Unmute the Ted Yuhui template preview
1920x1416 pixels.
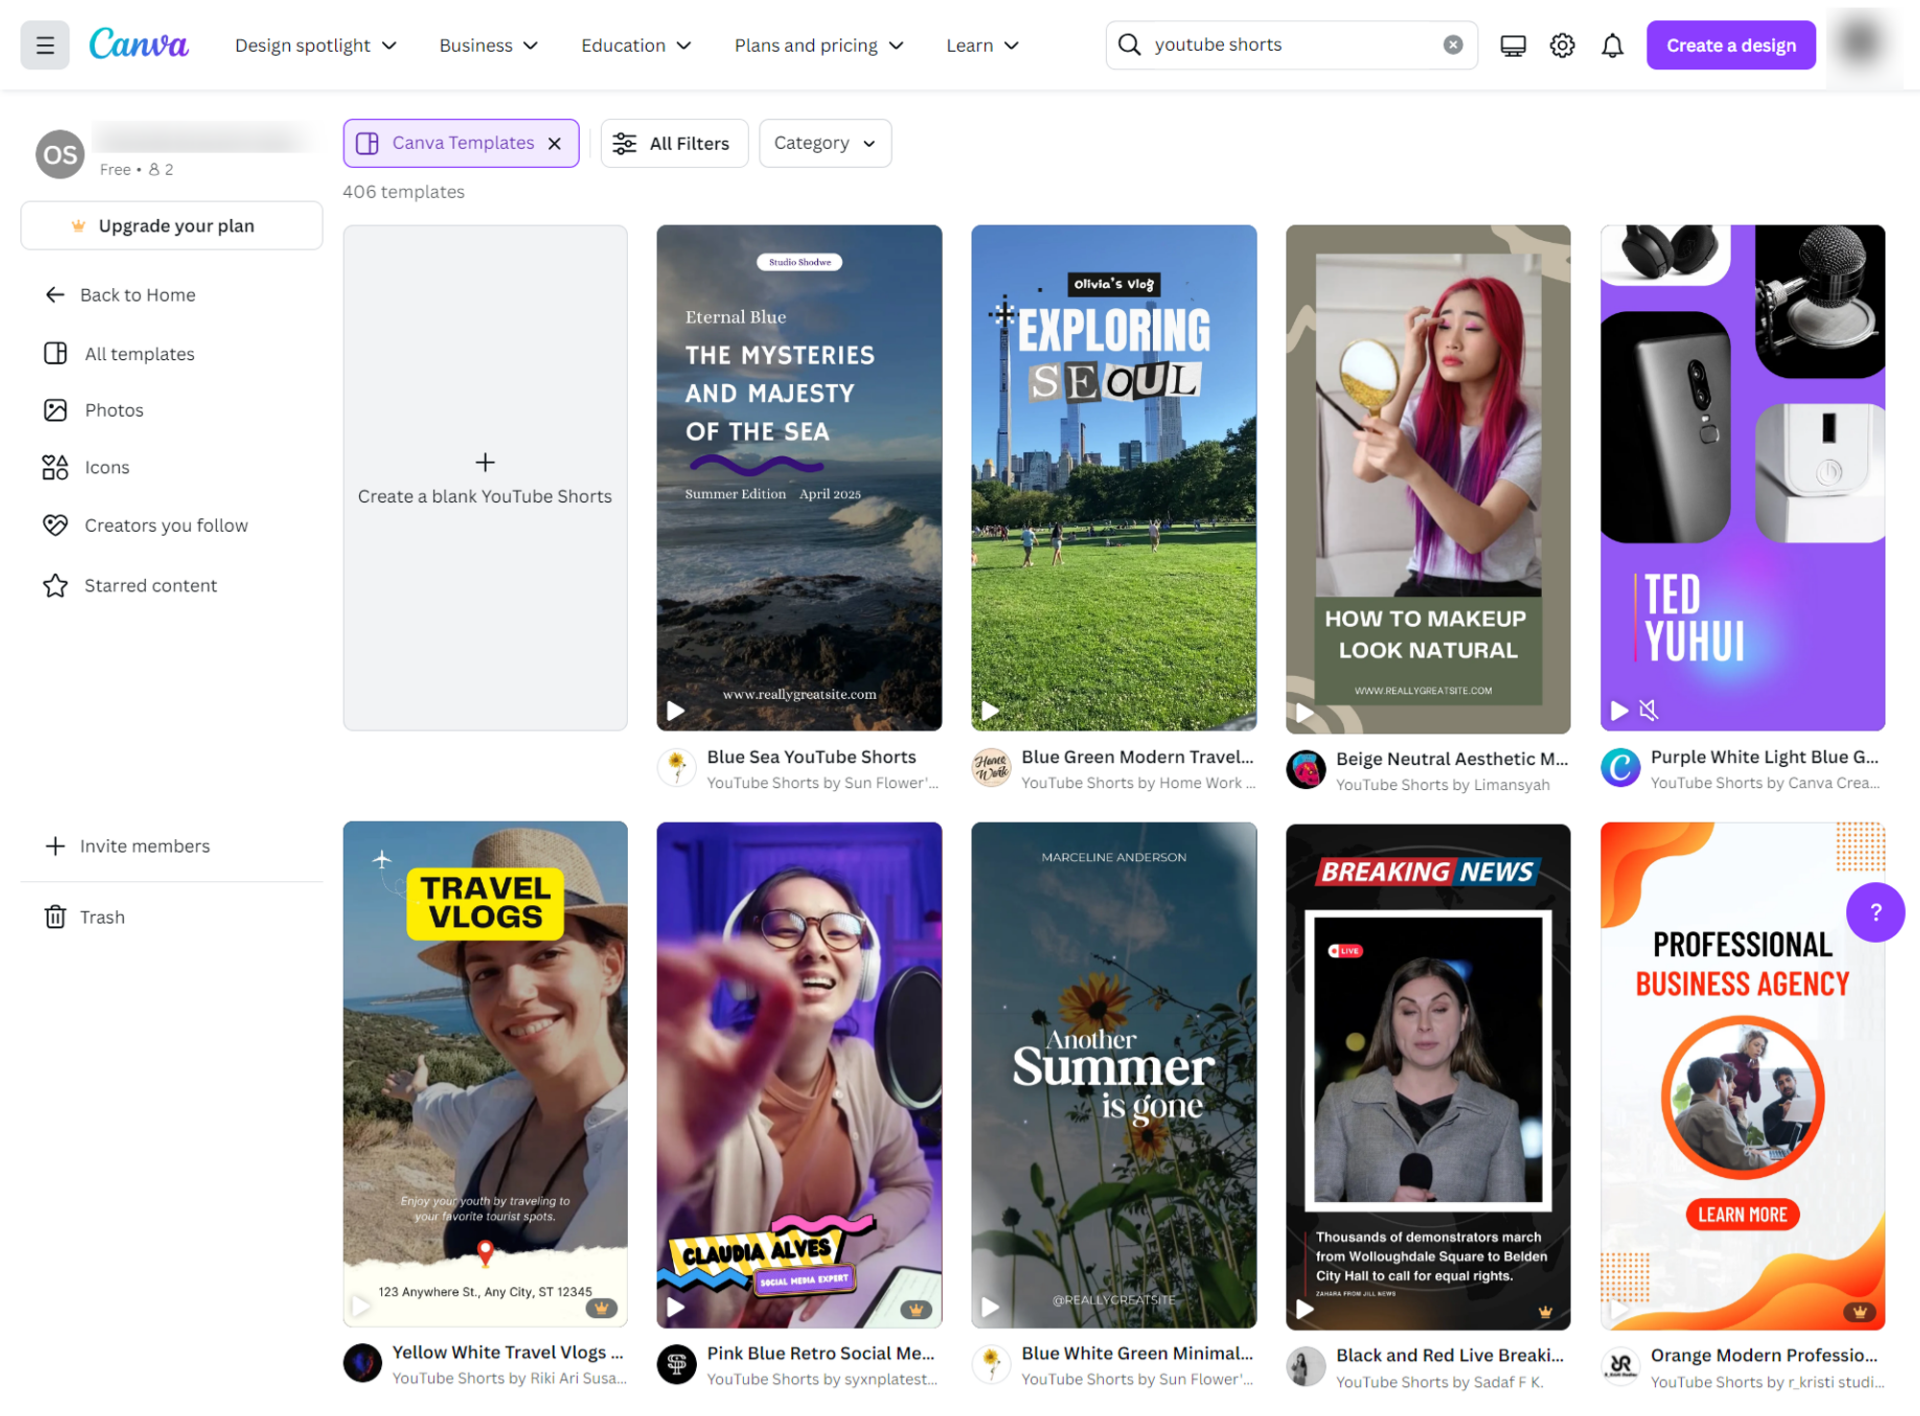click(1648, 710)
